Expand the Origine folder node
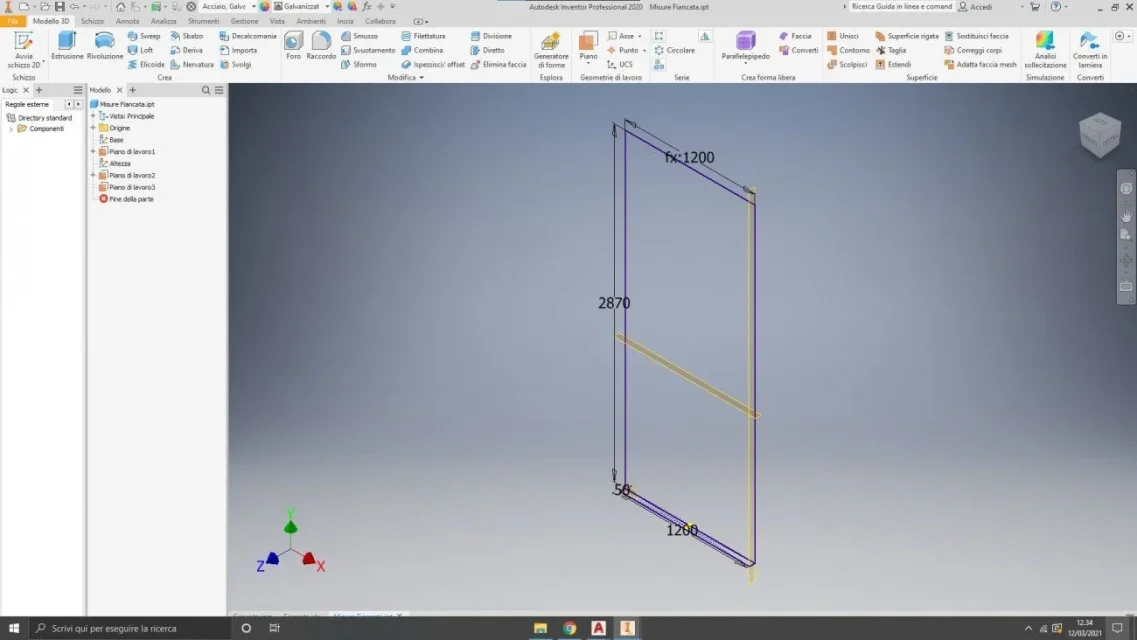Image resolution: width=1137 pixels, height=640 pixels. pos(93,128)
